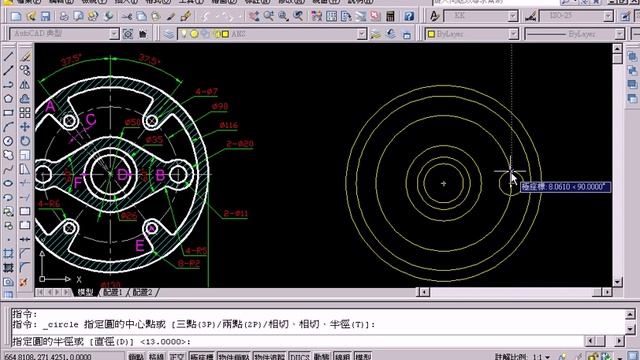The height and width of the screenshot is (360, 640).
Task: Click the workspace settings gear icon
Action: (128, 34)
